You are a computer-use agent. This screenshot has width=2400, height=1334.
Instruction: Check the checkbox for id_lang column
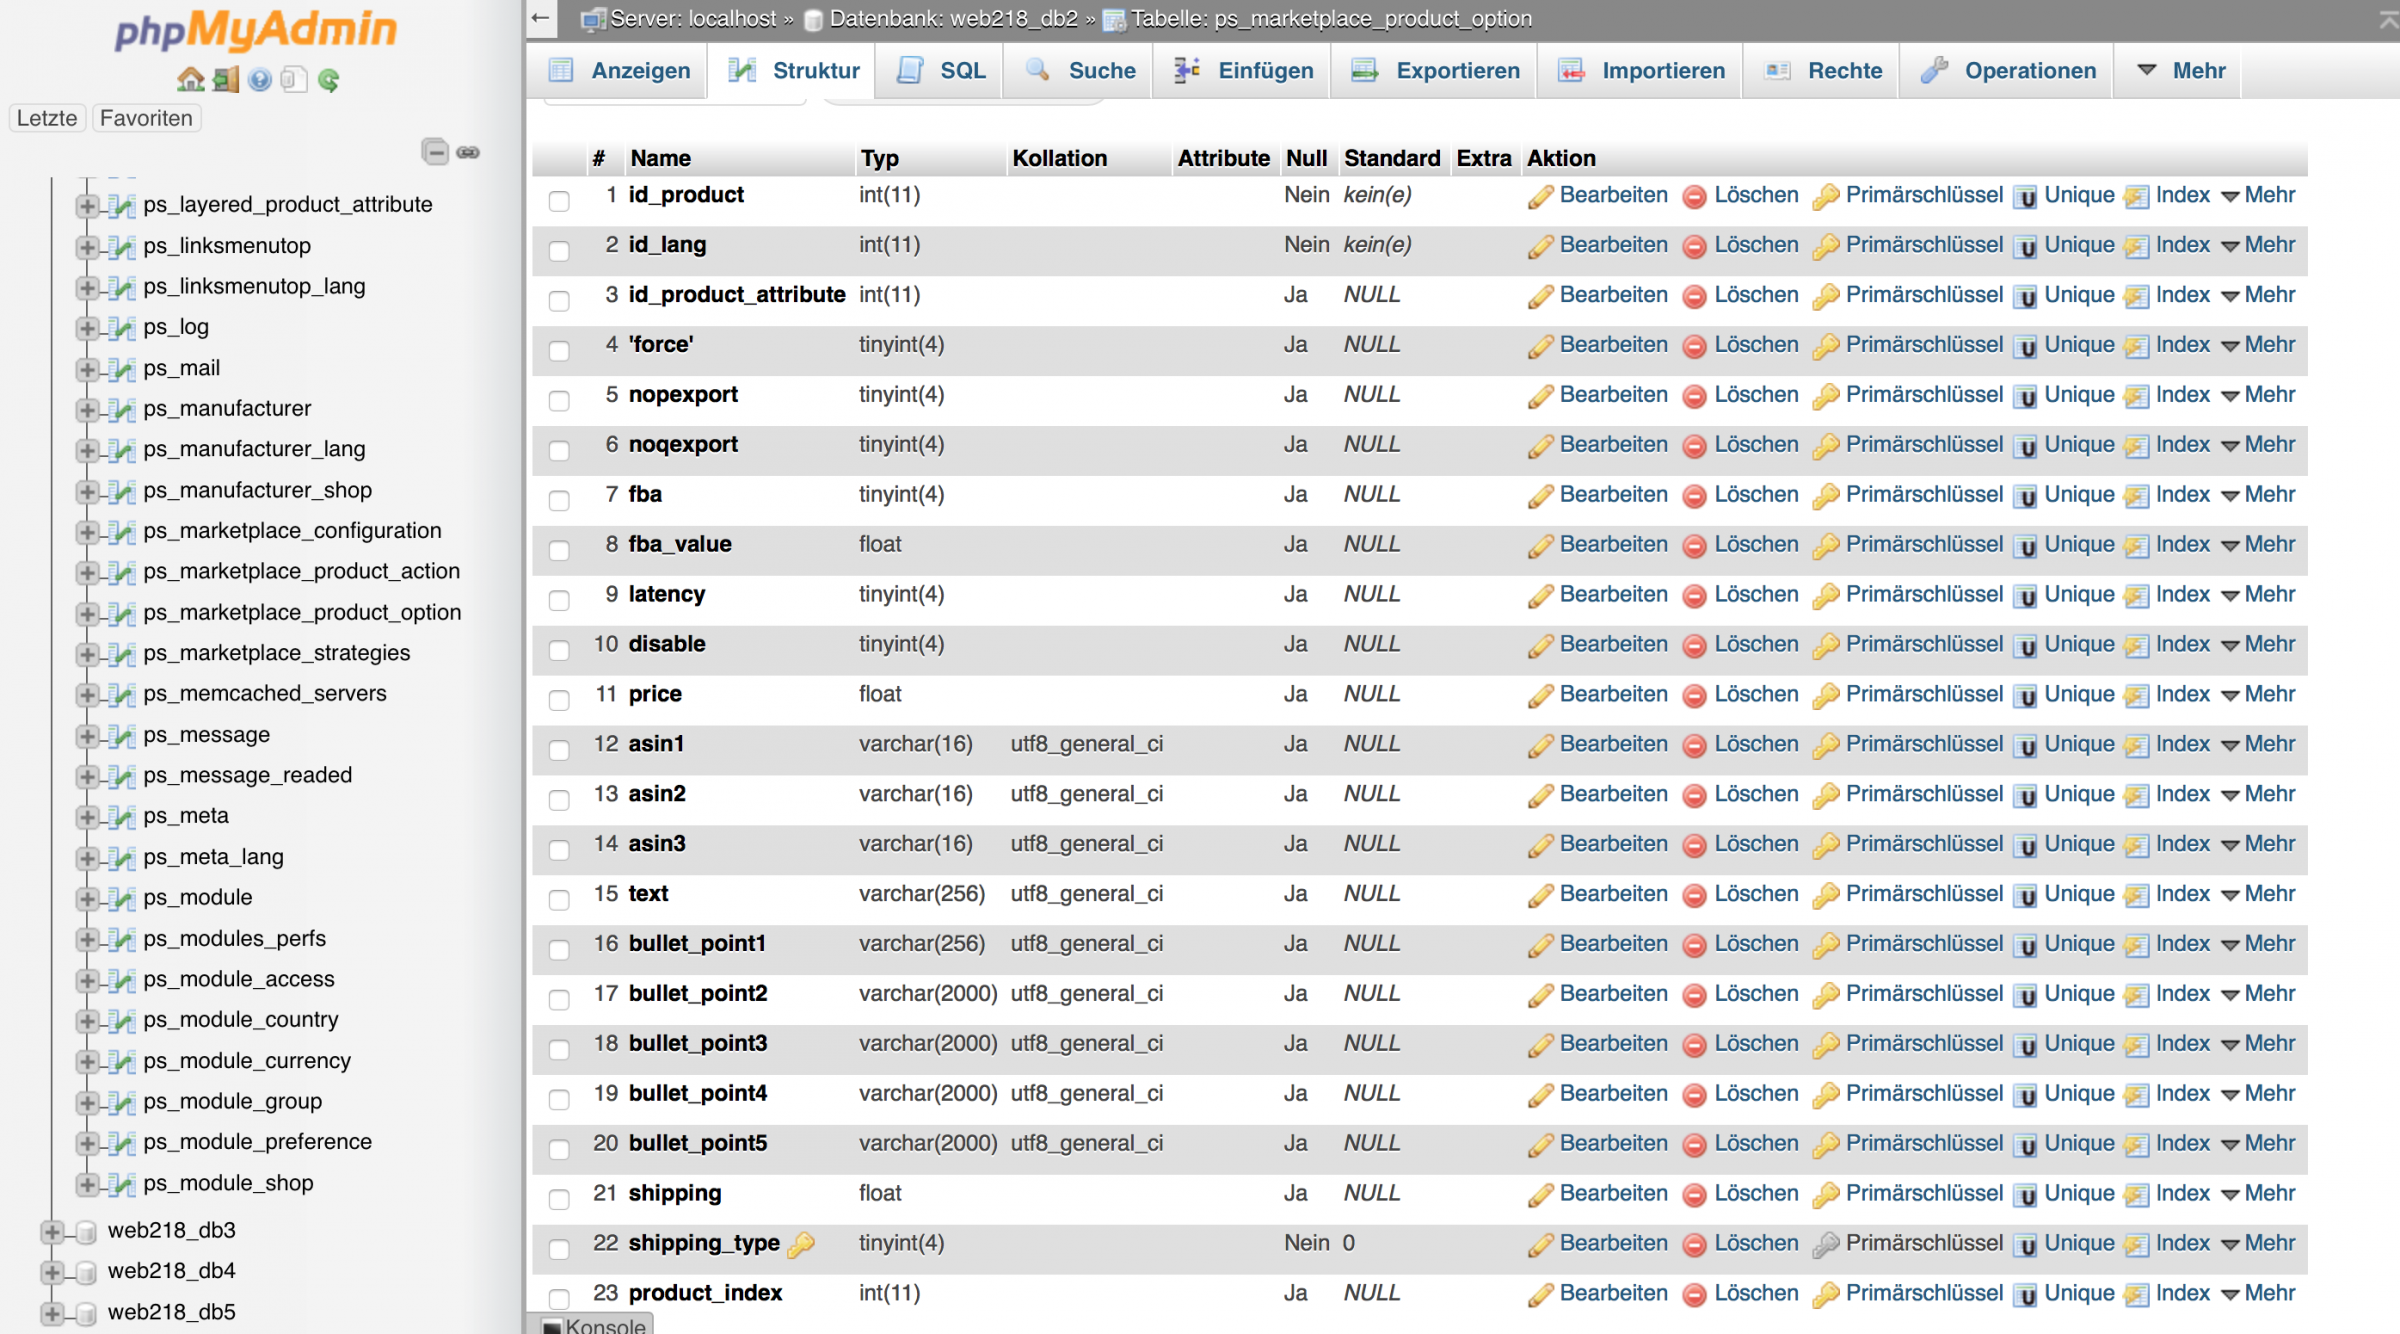point(559,250)
